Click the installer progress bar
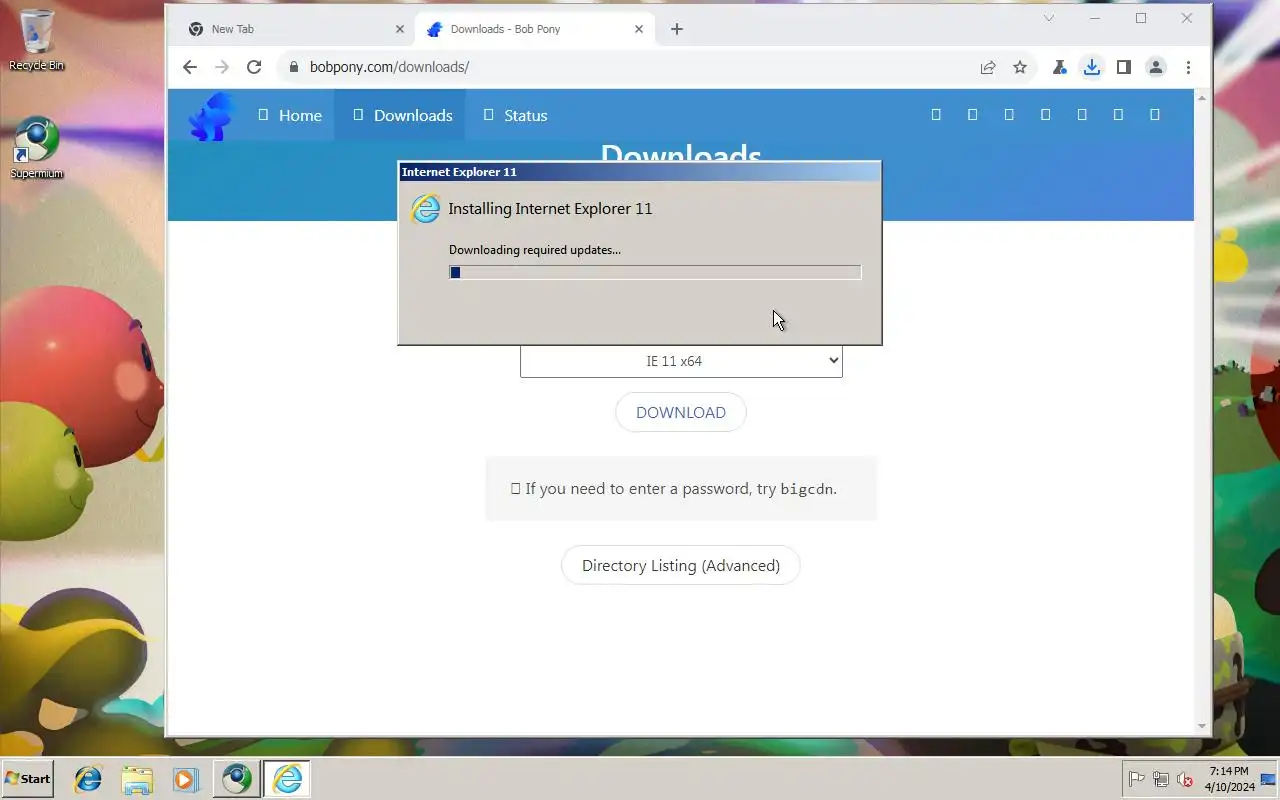 tap(655, 272)
